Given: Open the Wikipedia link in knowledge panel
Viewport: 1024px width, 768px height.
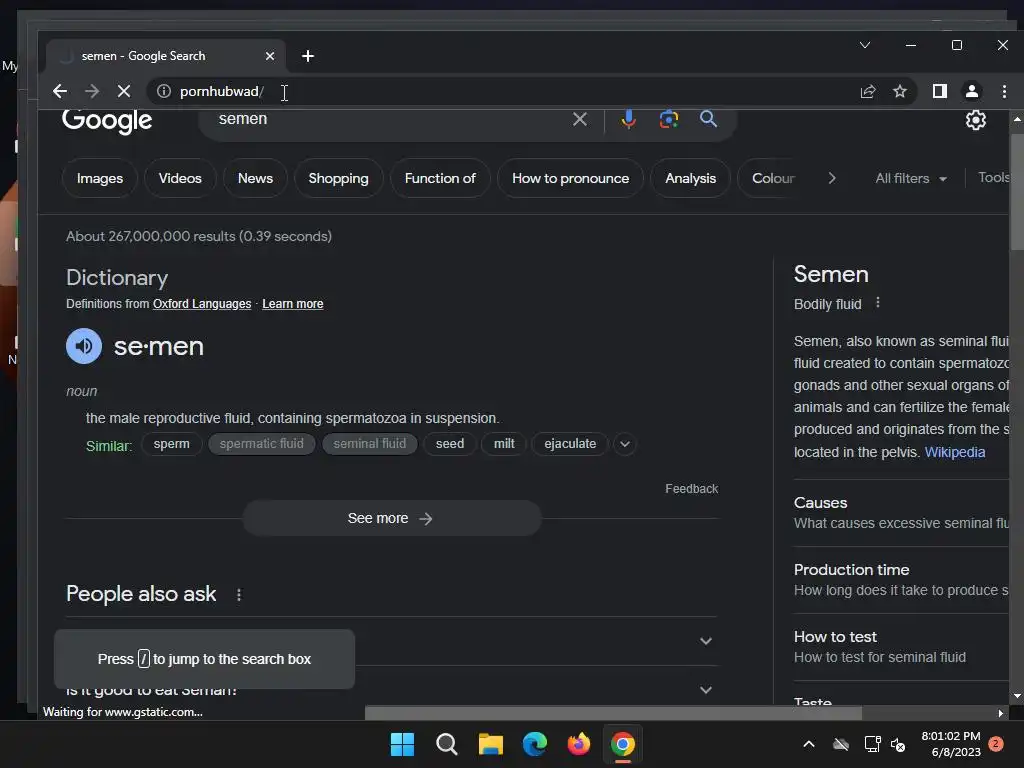Looking at the screenshot, I should (955, 452).
